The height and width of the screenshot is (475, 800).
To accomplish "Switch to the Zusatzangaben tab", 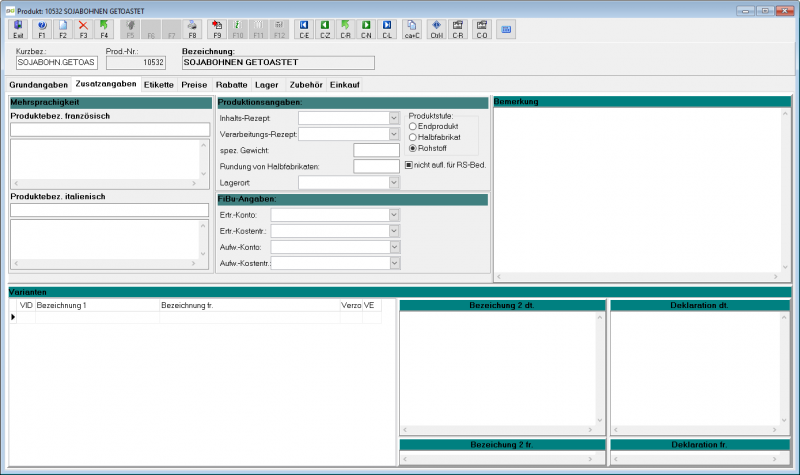I will tap(106, 84).
